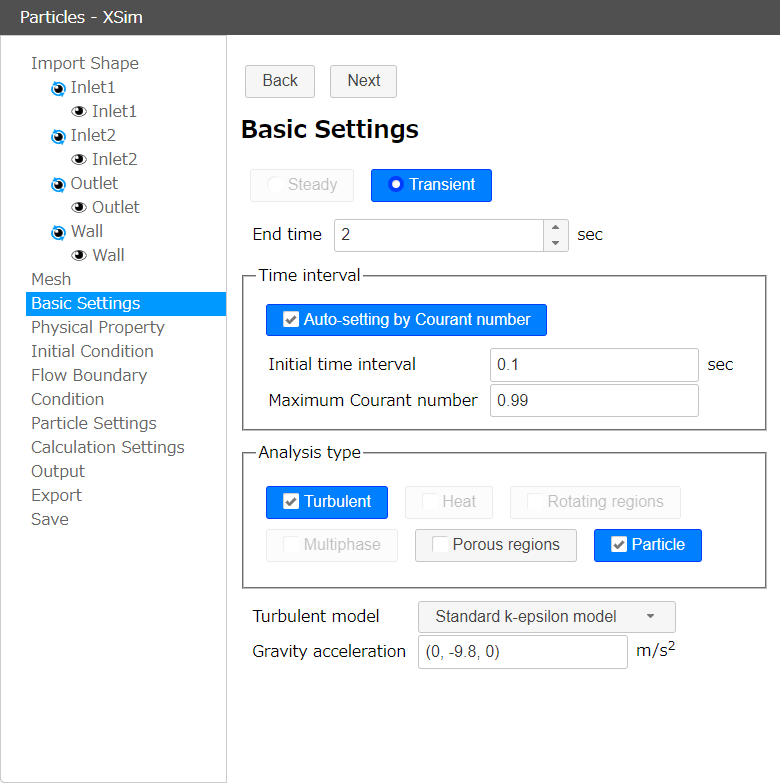Screen dimensions: 780x783
Task: Select Wall child tree item label
Action: click(x=108, y=255)
